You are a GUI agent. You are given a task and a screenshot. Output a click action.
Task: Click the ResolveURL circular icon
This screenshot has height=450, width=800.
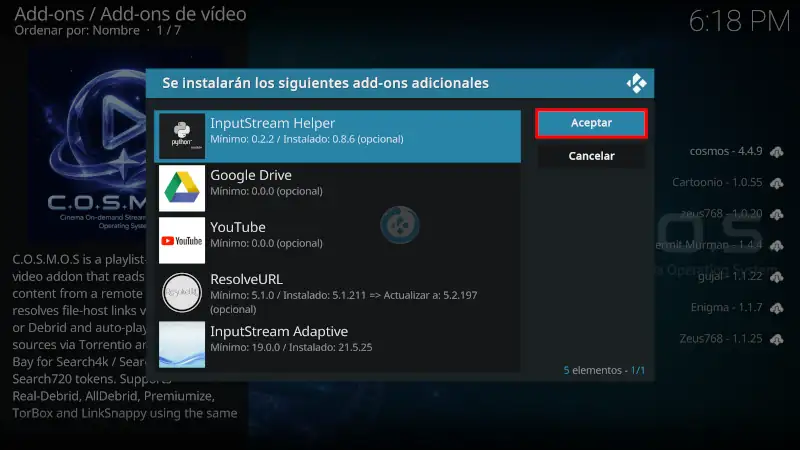point(182,293)
